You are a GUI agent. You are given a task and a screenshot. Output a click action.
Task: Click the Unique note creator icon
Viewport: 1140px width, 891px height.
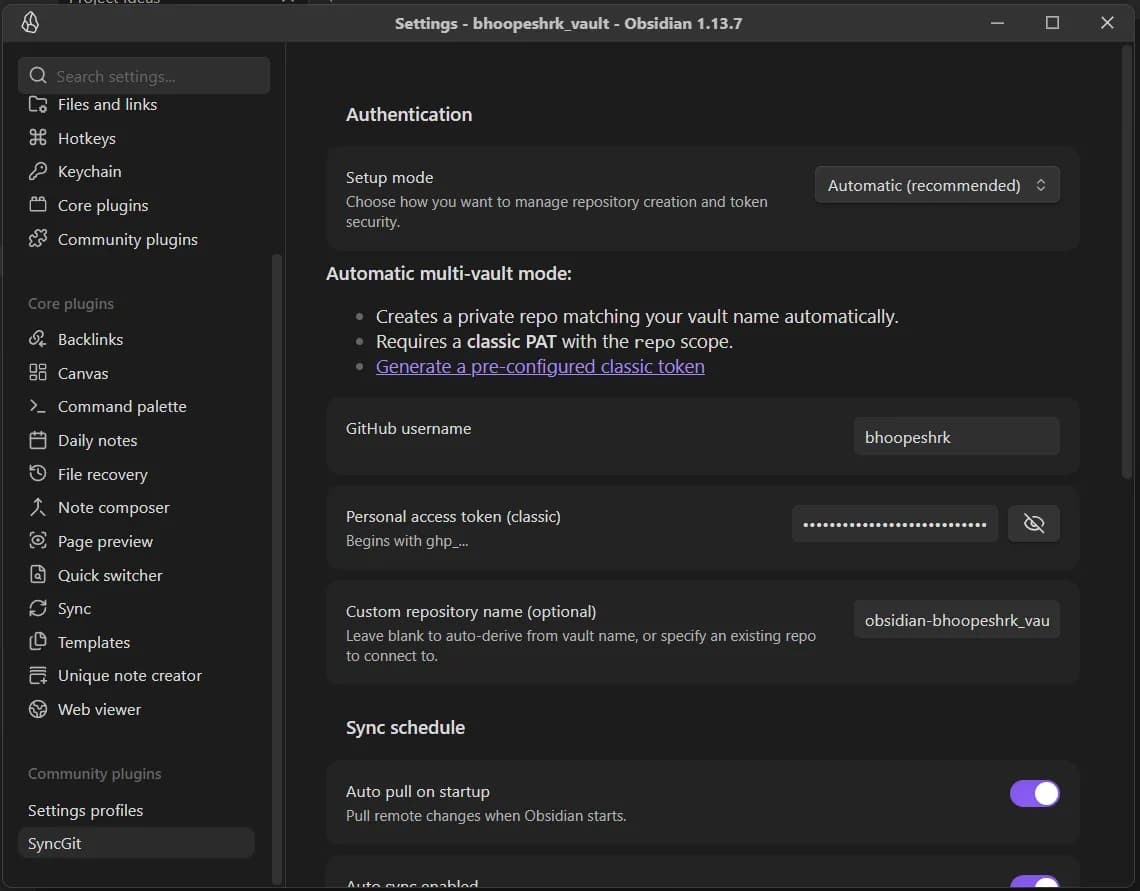pos(38,675)
